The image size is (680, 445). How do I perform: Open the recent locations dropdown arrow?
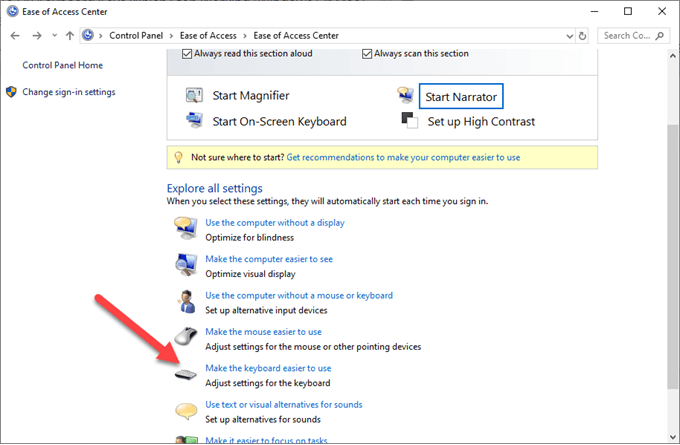54,35
